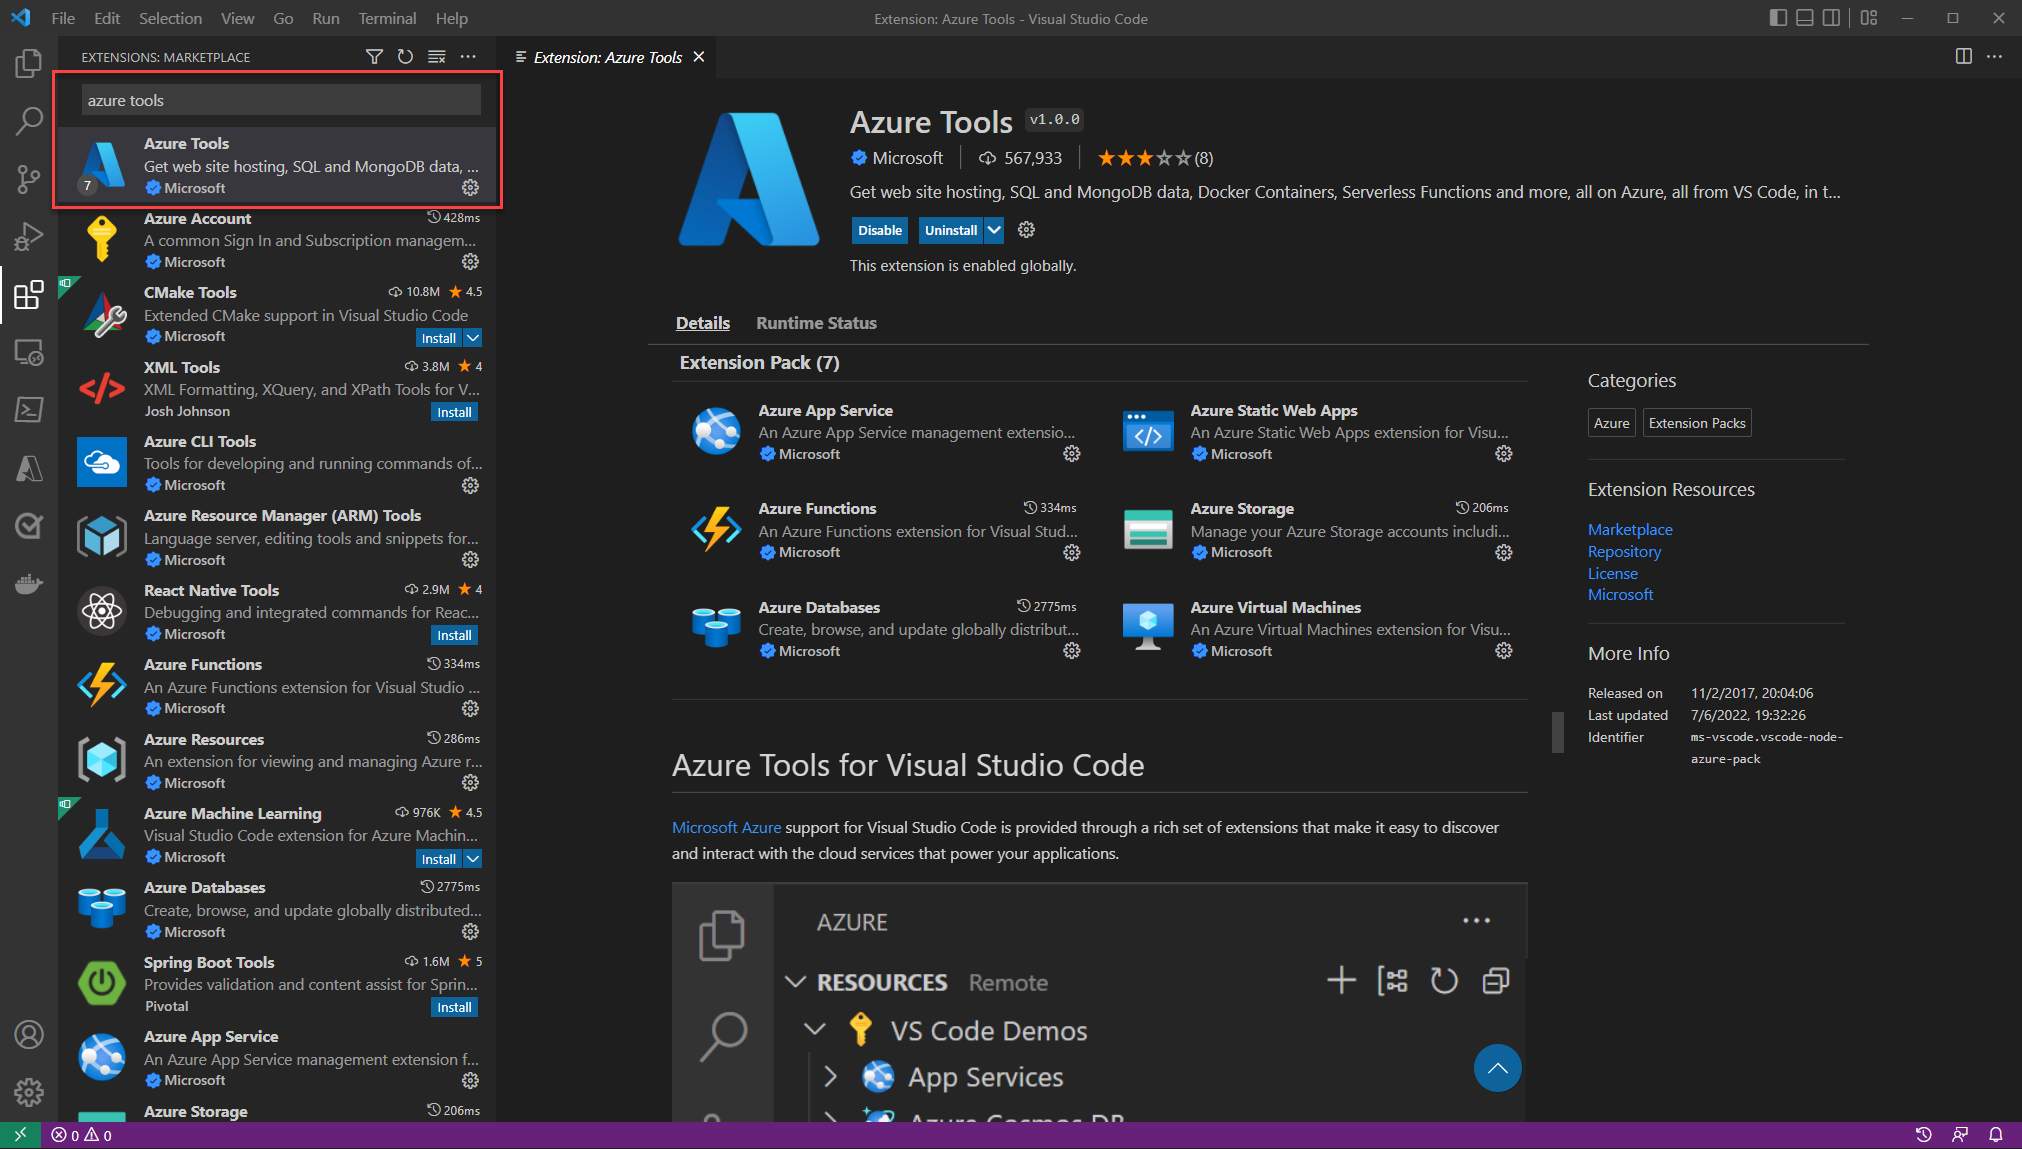2022x1149 pixels.
Task: Click the Extensions marketplace sidebar icon
Action: (31, 290)
